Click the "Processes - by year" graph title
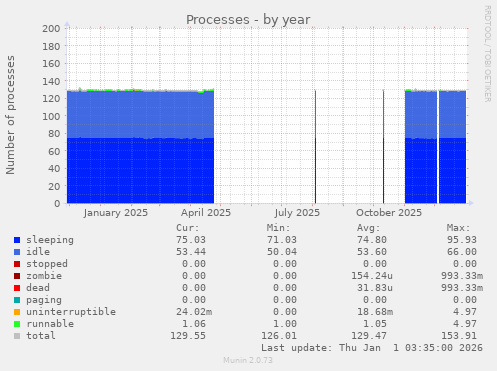The height and width of the screenshot is (371, 497). 248,20
